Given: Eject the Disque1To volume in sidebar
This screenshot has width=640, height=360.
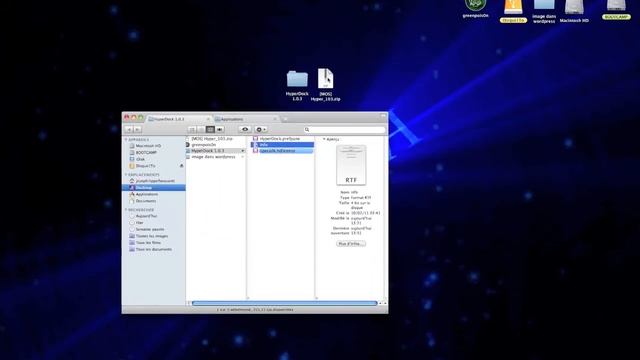Looking at the screenshot, I should (181, 166).
